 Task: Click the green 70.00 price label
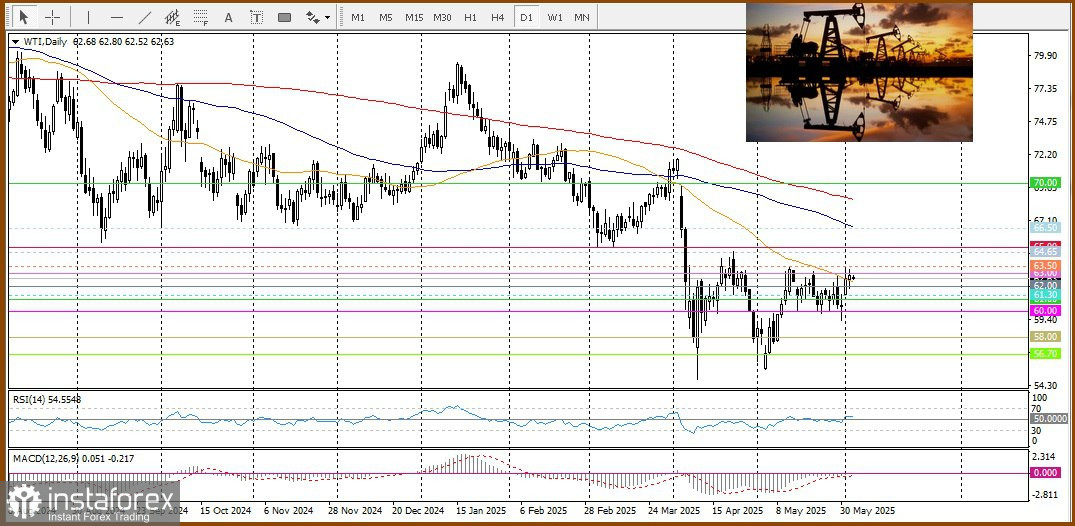[x=1045, y=183]
